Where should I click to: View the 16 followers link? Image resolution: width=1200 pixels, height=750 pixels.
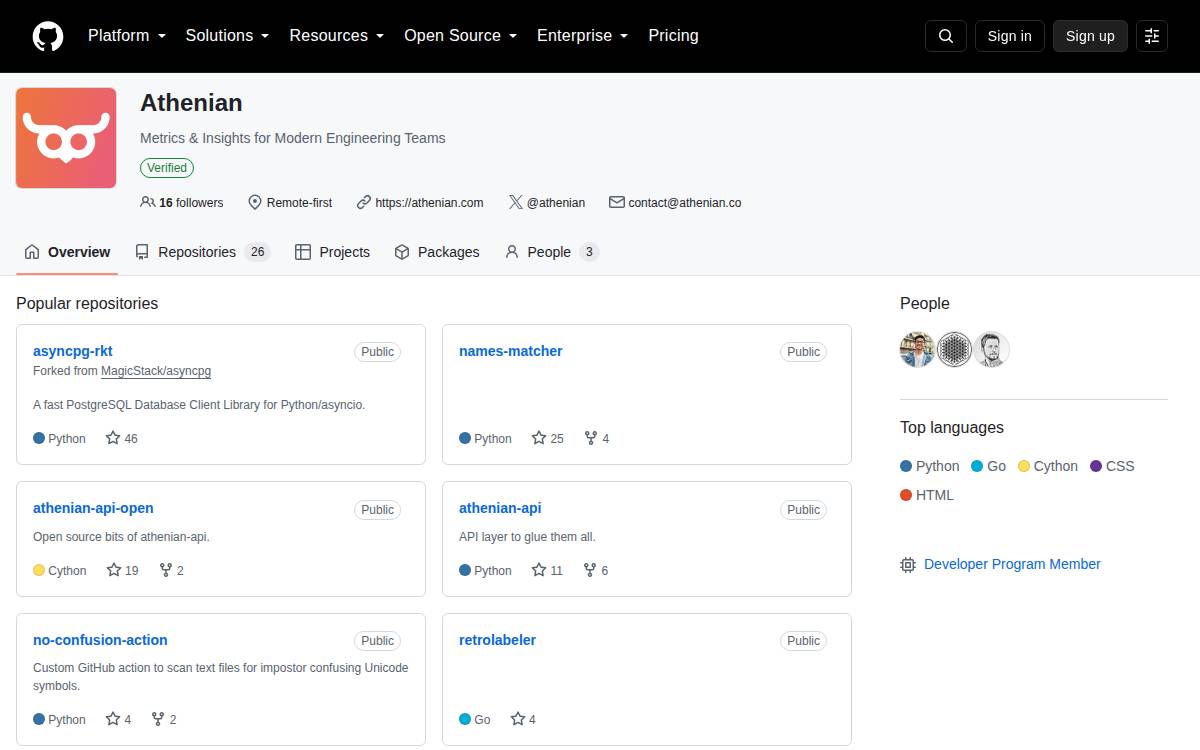tap(182, 202)
